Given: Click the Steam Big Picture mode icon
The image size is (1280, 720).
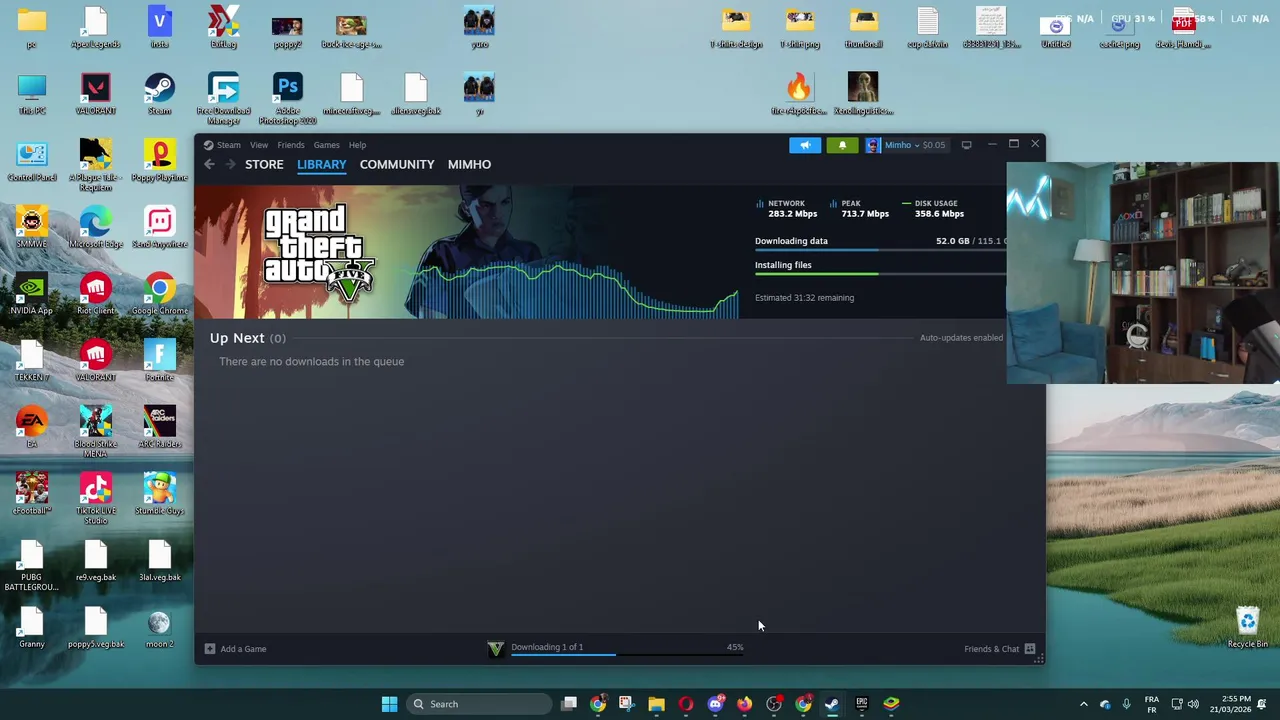Looking at the screenshot, I should pos(966,145).
